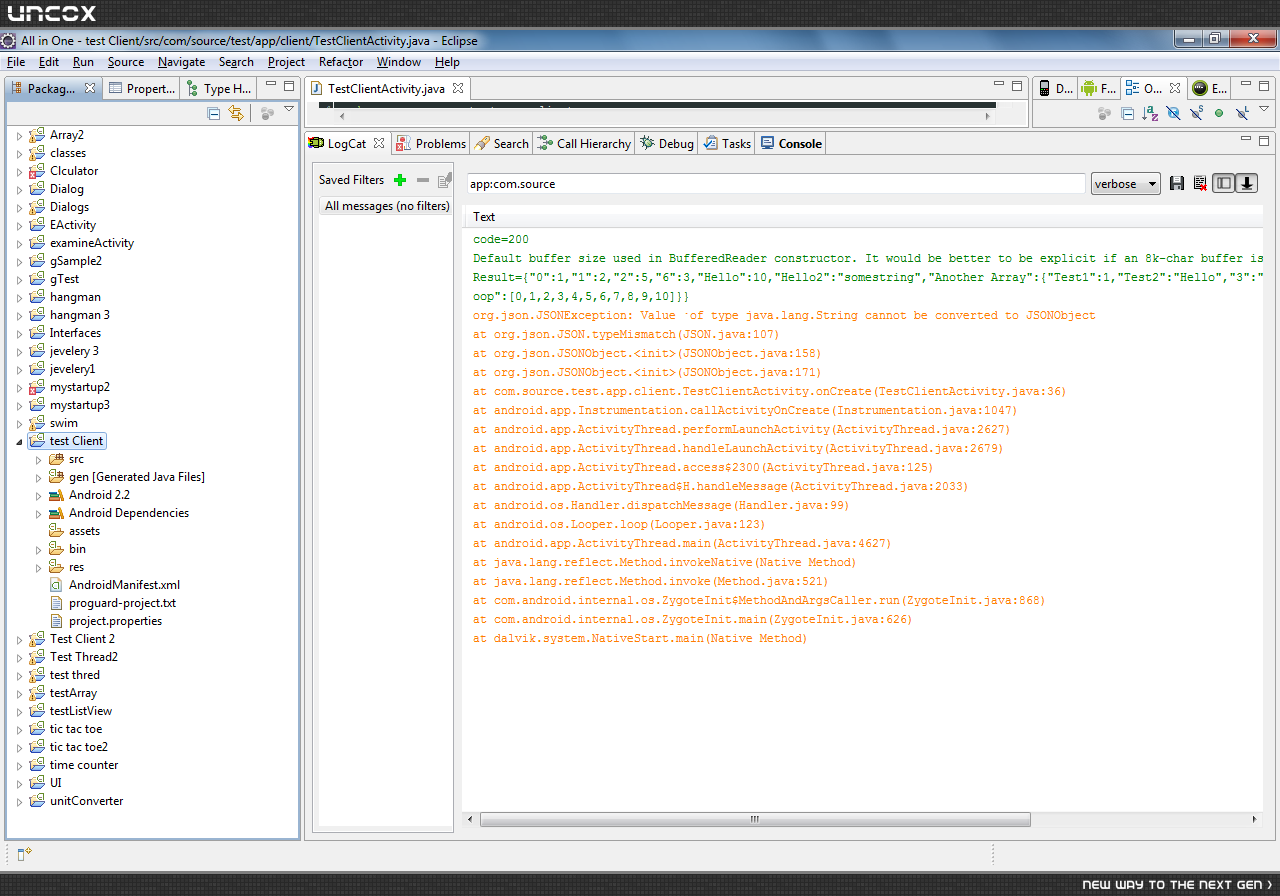Open the Tasks tab
Screen dimensions: 1280x896
click(x=727, y=143)
